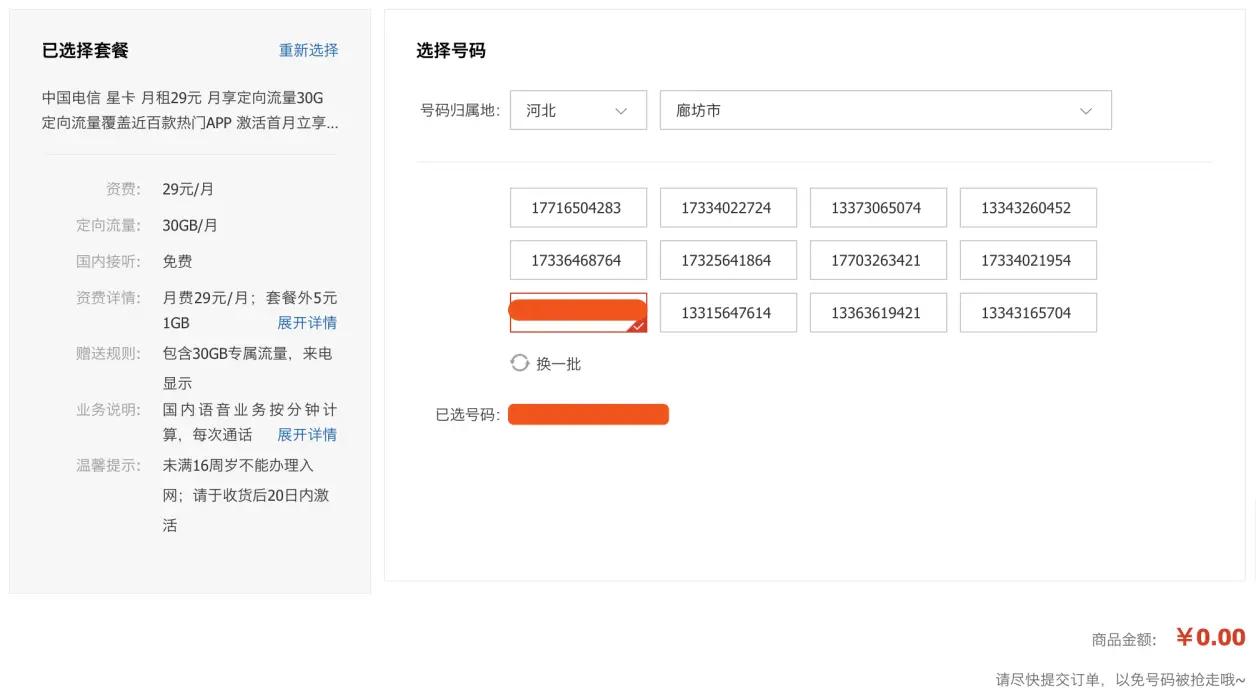Expand 资费详情 details via 展开详情
Viewport: 1256px width, 694px height.
click(x=308, y=322)
